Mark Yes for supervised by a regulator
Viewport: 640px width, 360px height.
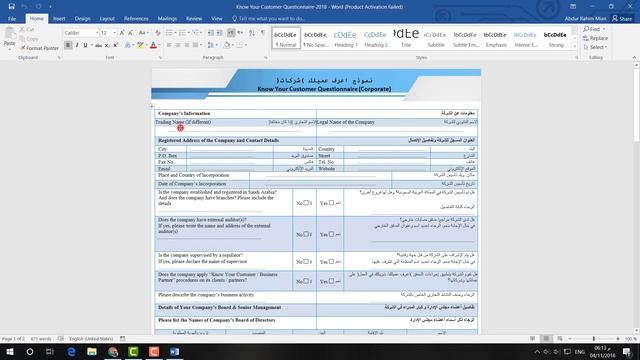(x=331, y=261)
